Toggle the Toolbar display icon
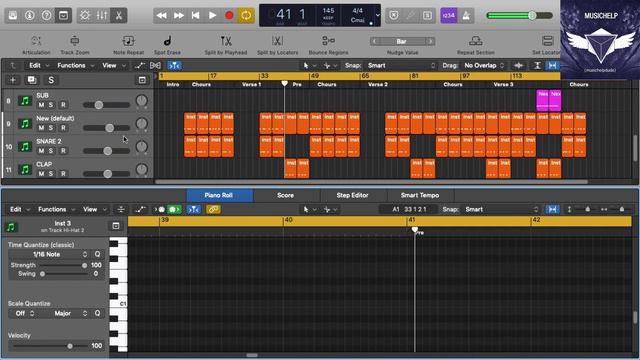Viewport: 640px width, 360px height. 63,16
